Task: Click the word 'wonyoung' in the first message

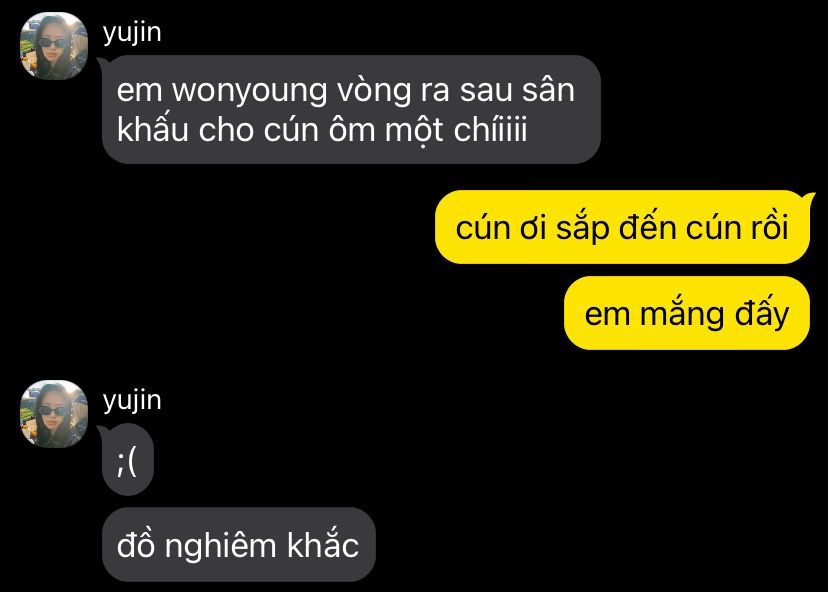Action: click(249, 91)
